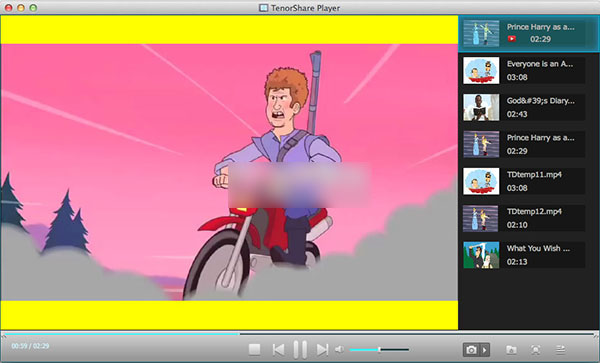Select the highlighted Prince Harry playlist item
This screenshot has width=600, height=363.
pos(529,34)
